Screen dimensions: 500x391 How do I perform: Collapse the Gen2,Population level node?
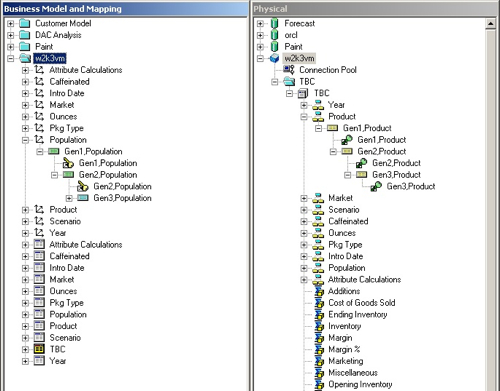(54, 175)
